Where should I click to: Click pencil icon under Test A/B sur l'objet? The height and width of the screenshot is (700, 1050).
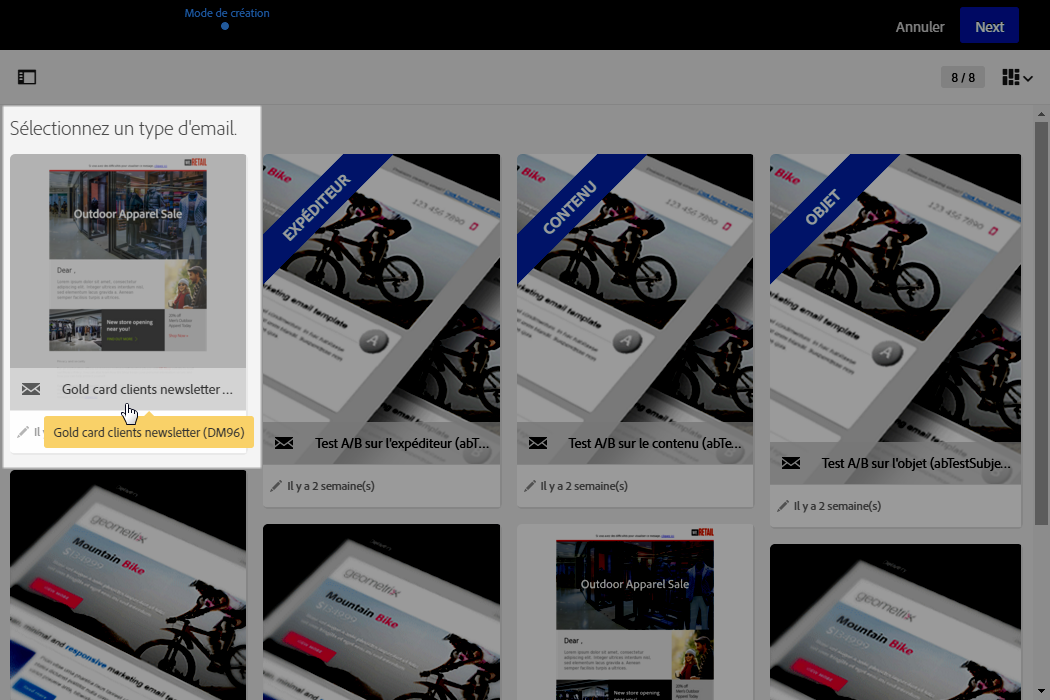[x=783, y=506]
